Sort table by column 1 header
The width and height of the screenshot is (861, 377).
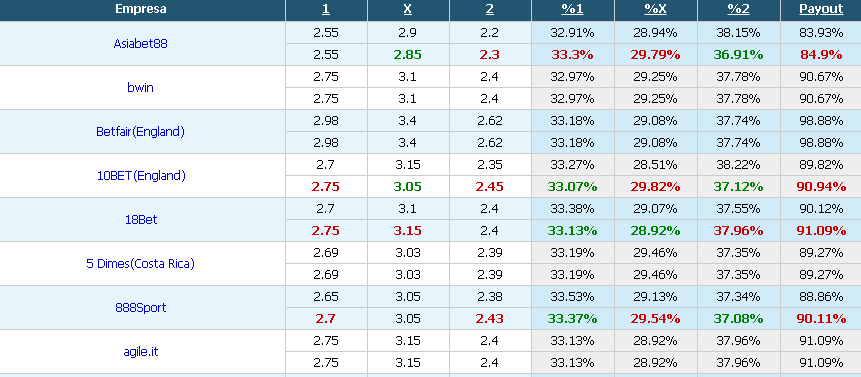(326, 9)
